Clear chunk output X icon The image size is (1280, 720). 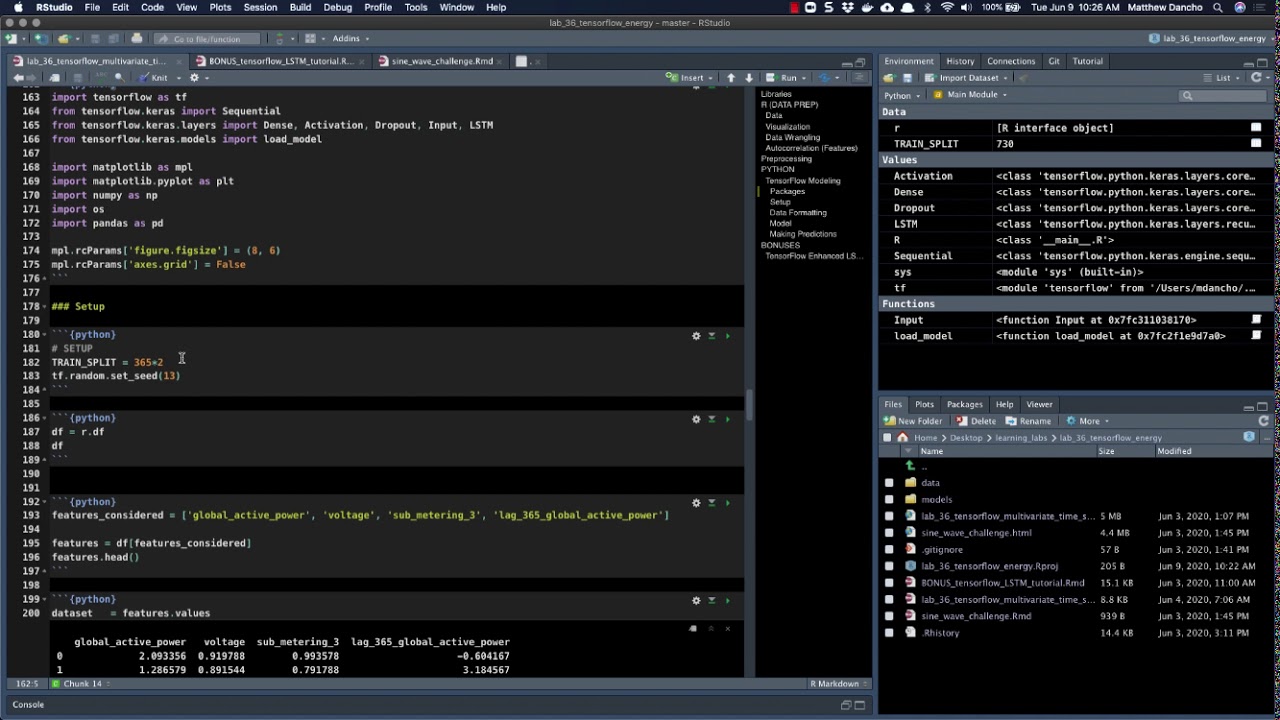click(x=727, y=629)
